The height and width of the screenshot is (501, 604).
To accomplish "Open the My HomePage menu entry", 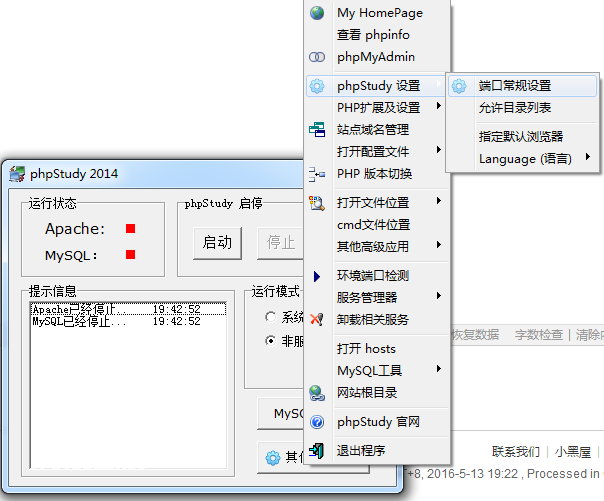I will tap(378, 13).
